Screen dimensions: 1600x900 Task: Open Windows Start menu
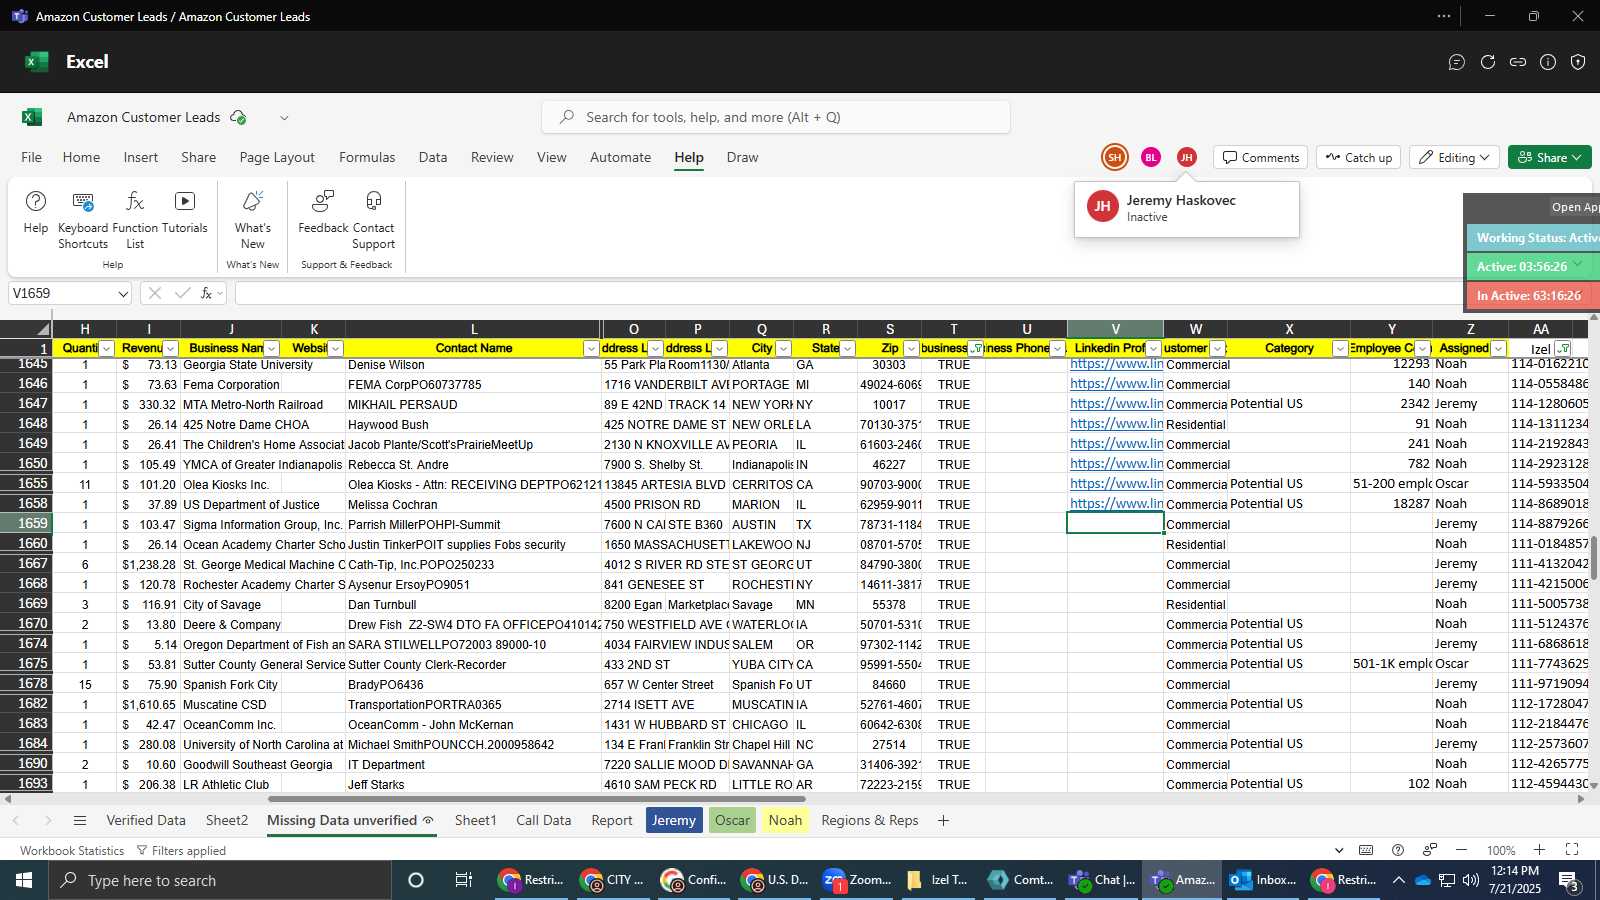click(x=24, y=880)
